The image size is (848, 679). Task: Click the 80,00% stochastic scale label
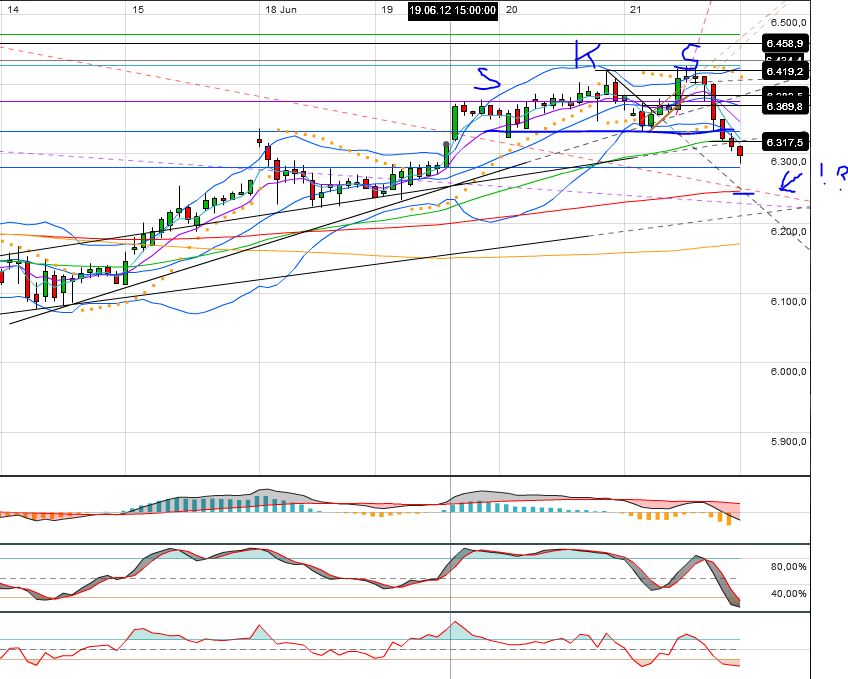point(789,567)
